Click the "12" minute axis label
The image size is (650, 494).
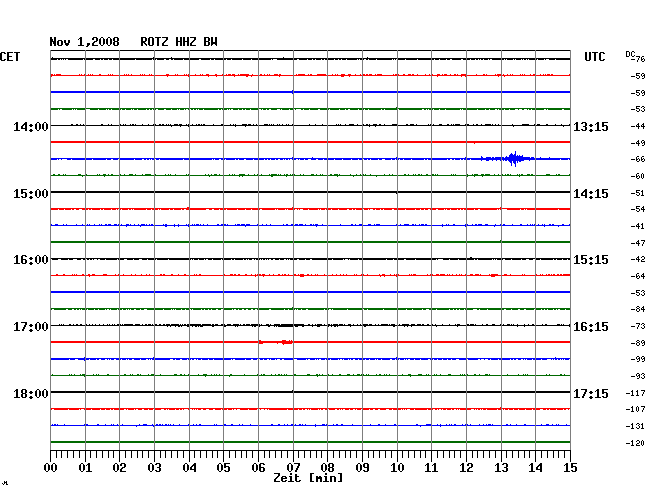point(466,468)
